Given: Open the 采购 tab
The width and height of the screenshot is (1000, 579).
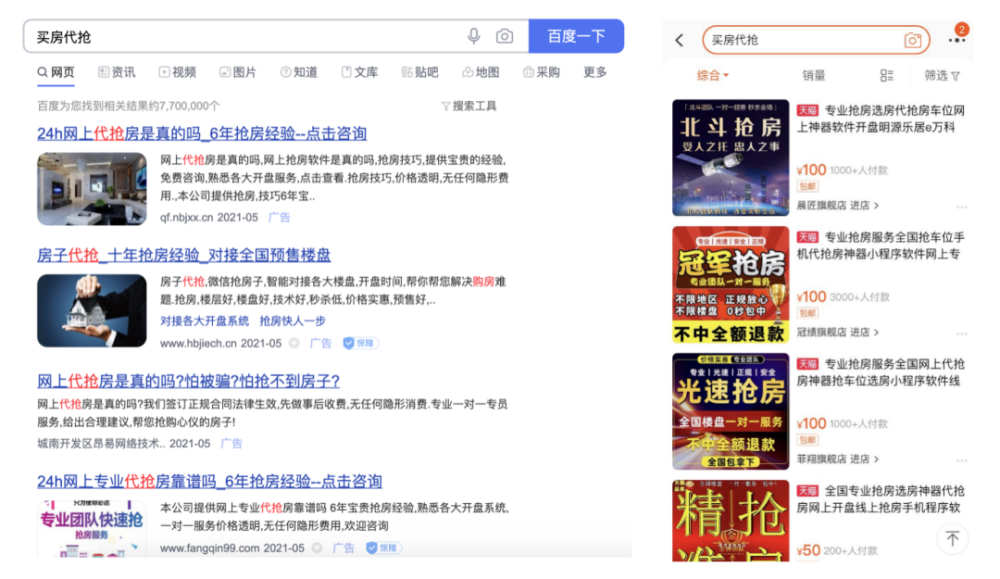Looking at the screenshot, I should click(541, 72).
